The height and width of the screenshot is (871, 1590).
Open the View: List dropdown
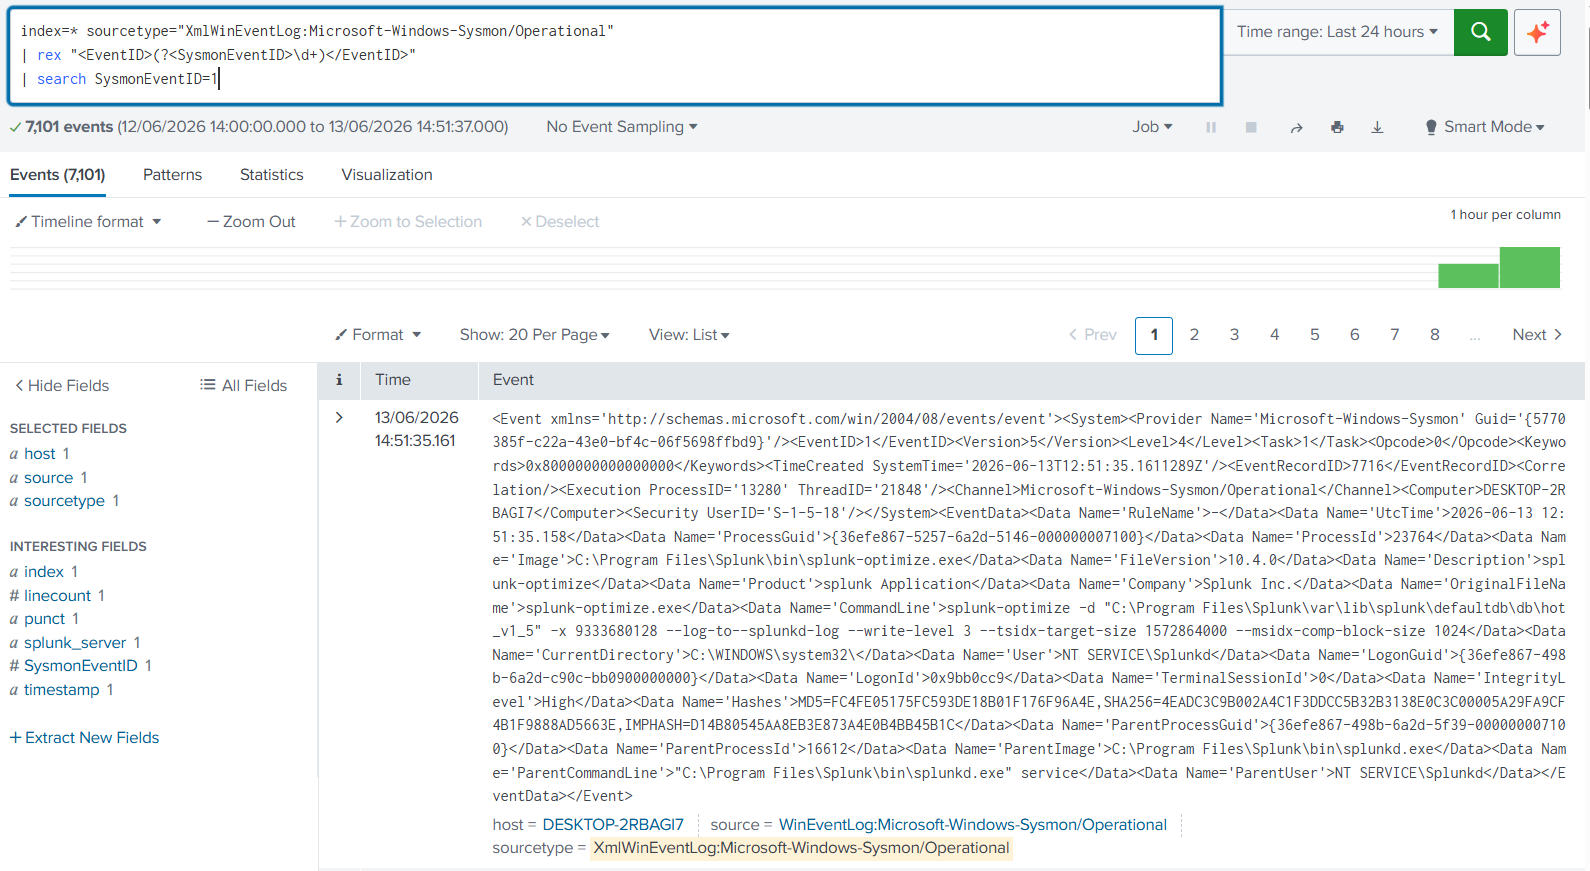689,335
